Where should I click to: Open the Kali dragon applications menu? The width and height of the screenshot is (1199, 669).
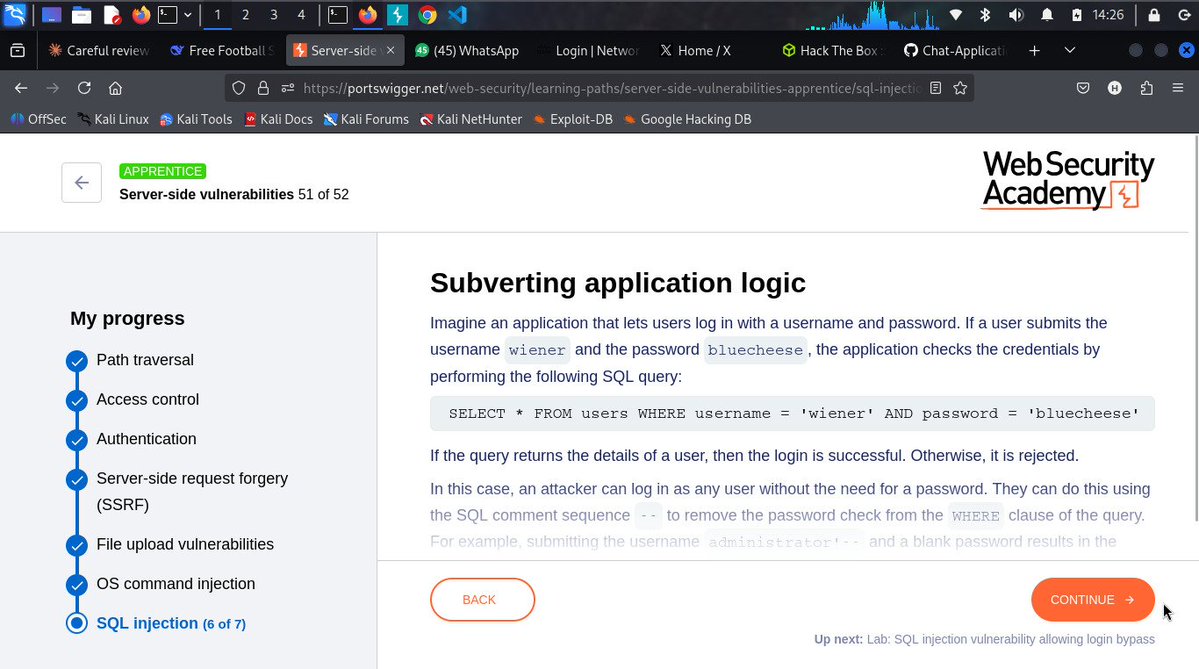click(13, 15)
